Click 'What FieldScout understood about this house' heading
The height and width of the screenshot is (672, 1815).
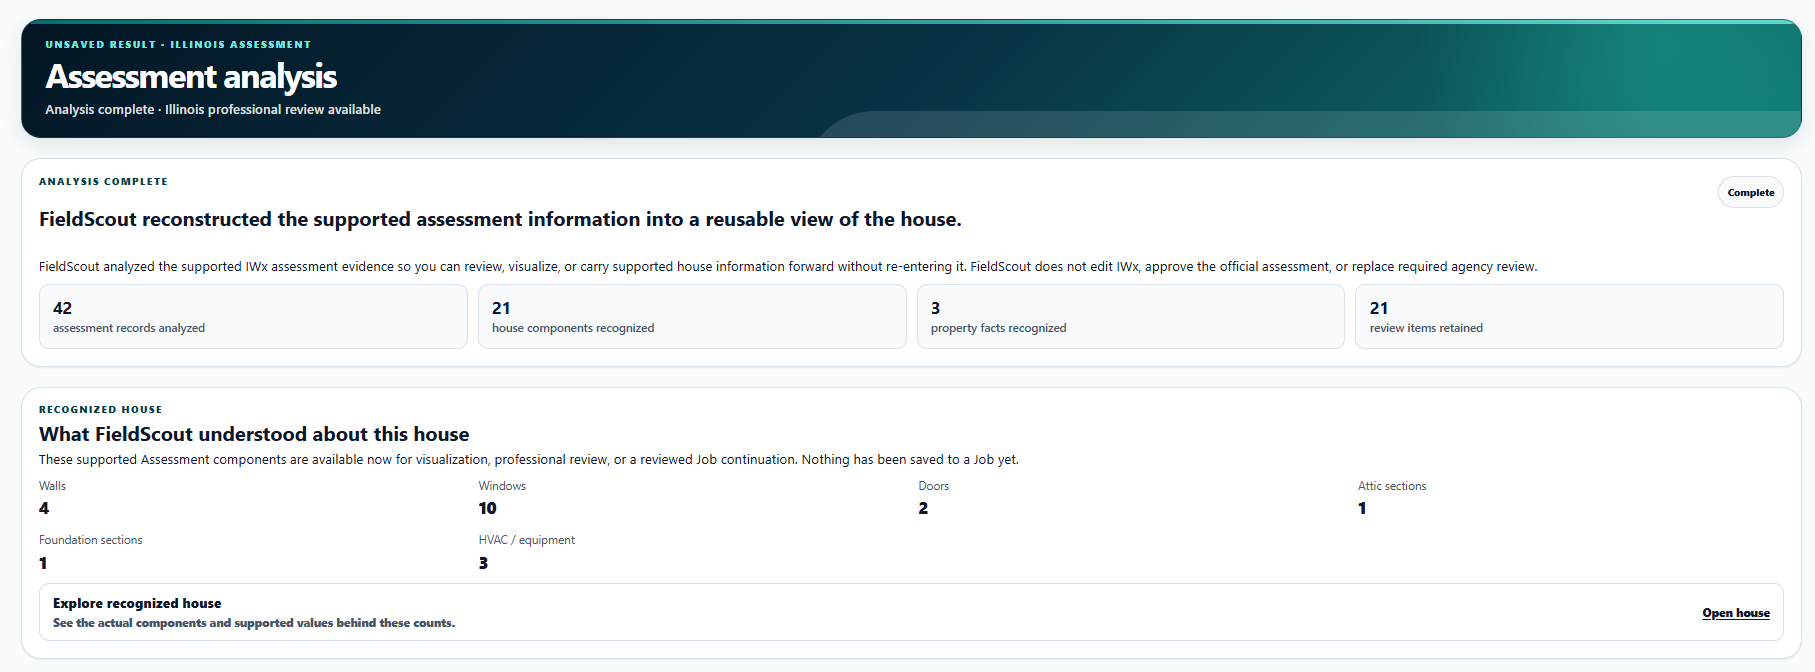click(254, 434)
